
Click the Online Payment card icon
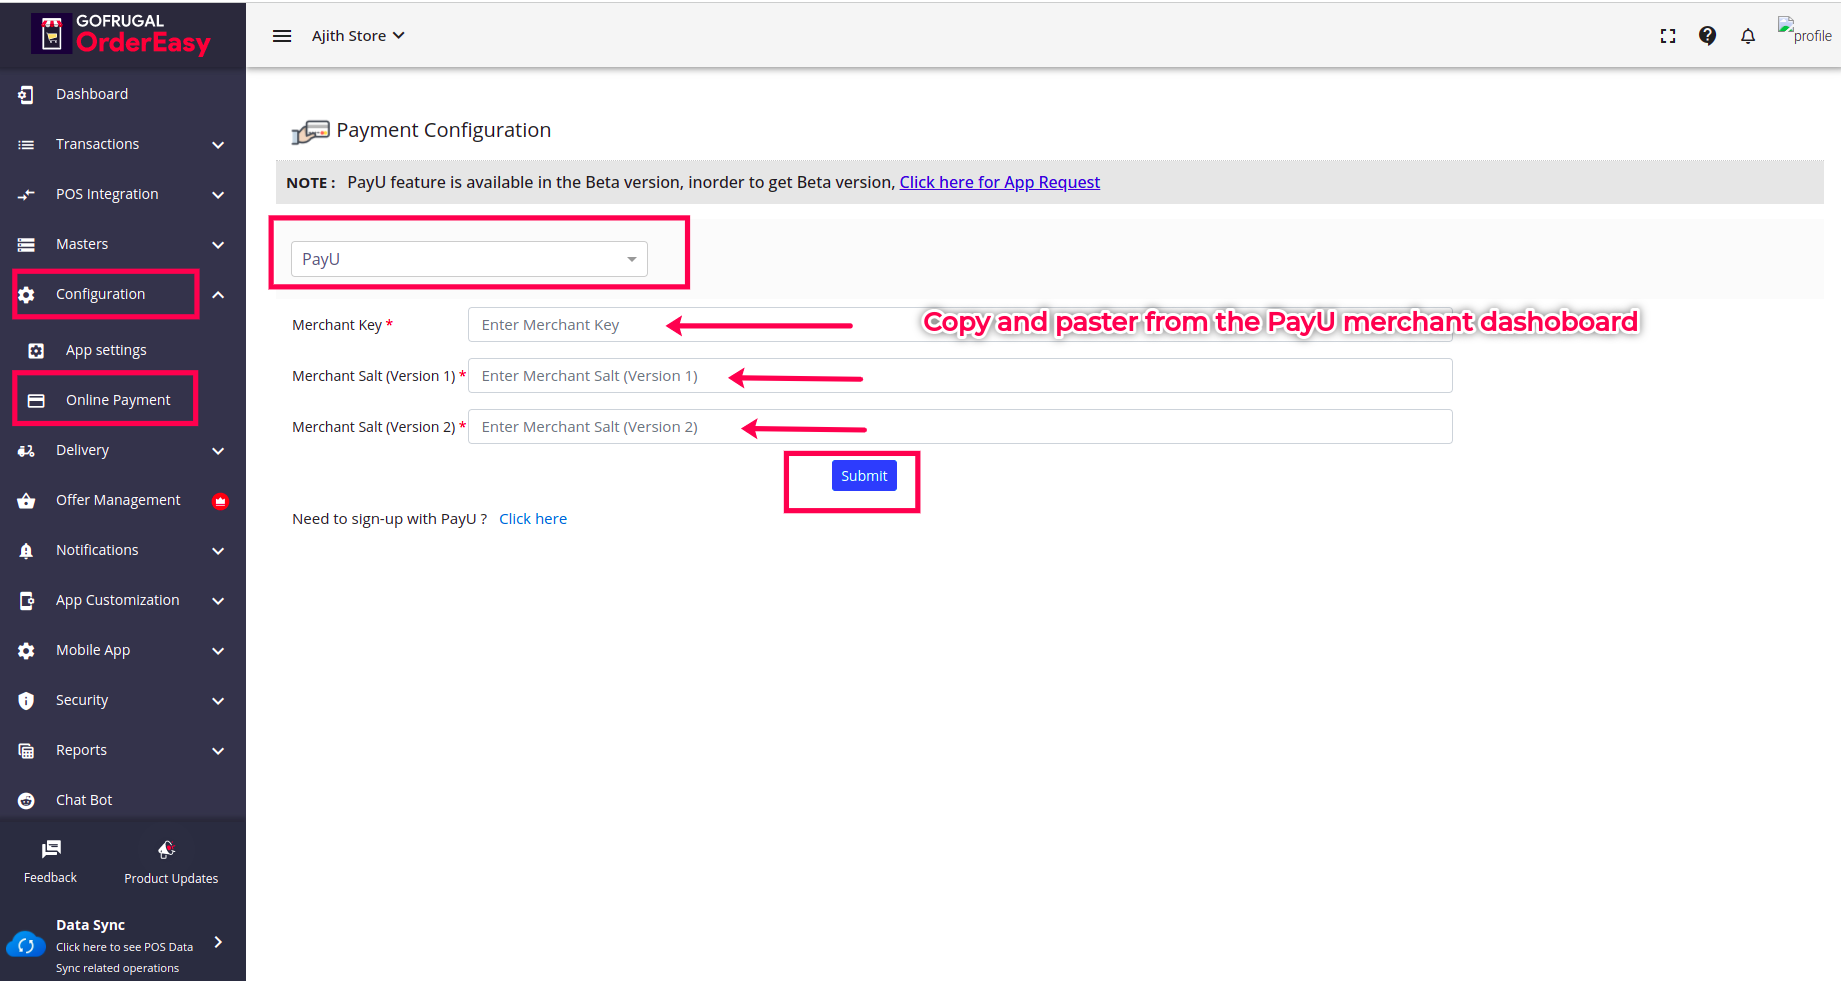pos(36,401)
